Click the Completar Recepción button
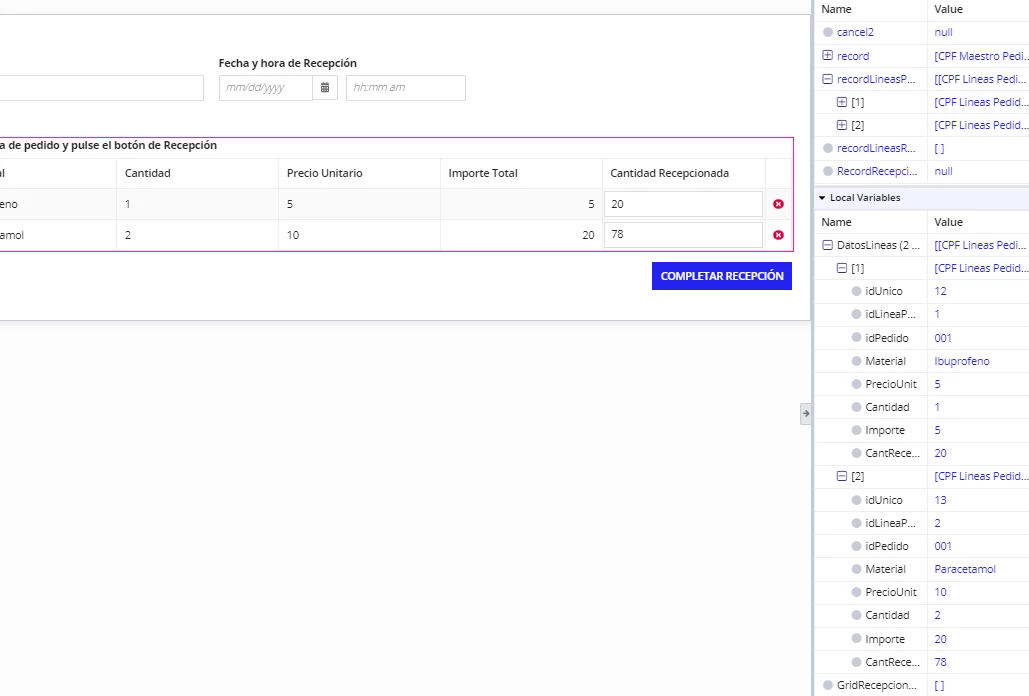The width and height of the screenshot is (1029, 696). 722,276
